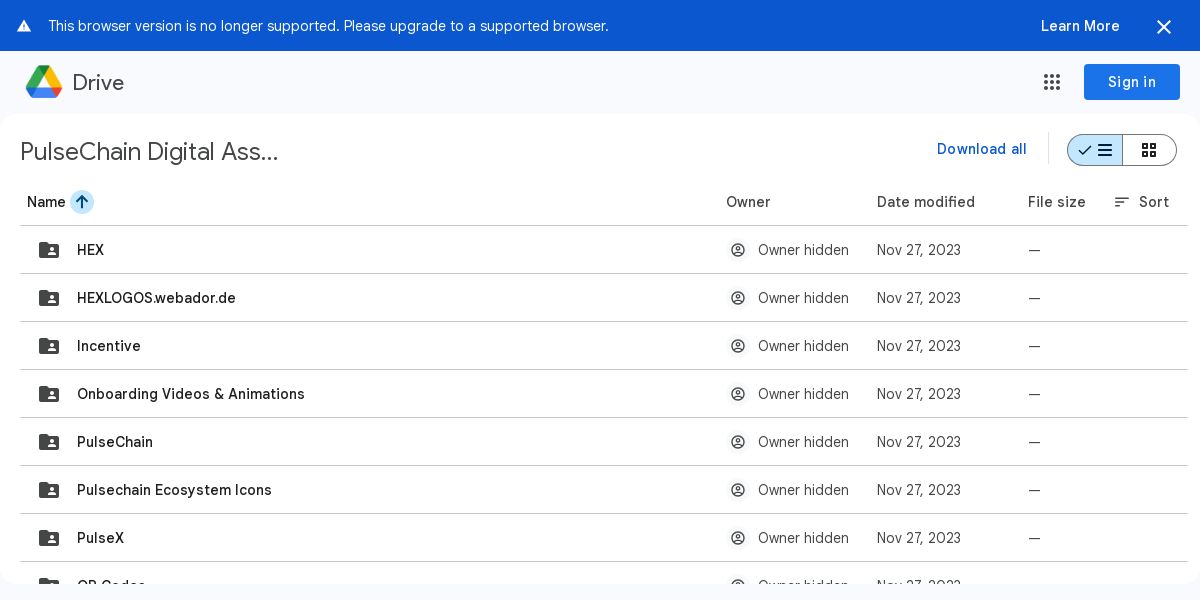Open the Sort options menu
This screenshot has height=600, width=1200.
[x=1142, y=202]
